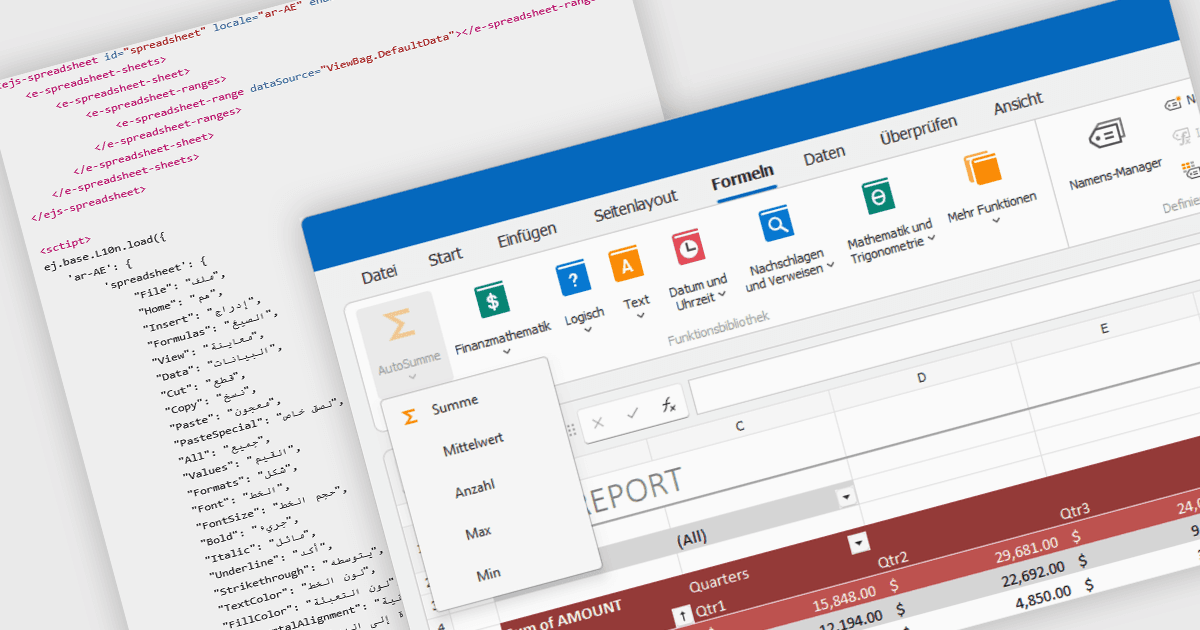The height and width of the screenshot is (630, 1200).
Task: Click the confirm checkmark in the formula bar
Action: [632, 413]
